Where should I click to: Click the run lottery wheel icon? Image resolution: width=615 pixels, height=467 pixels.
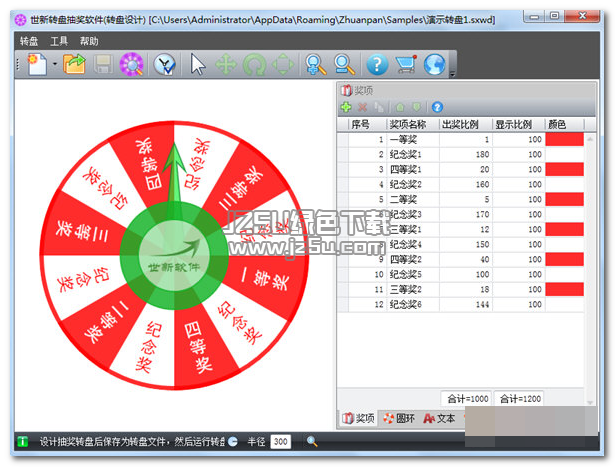pyautogui.click(x=131, y=65)
